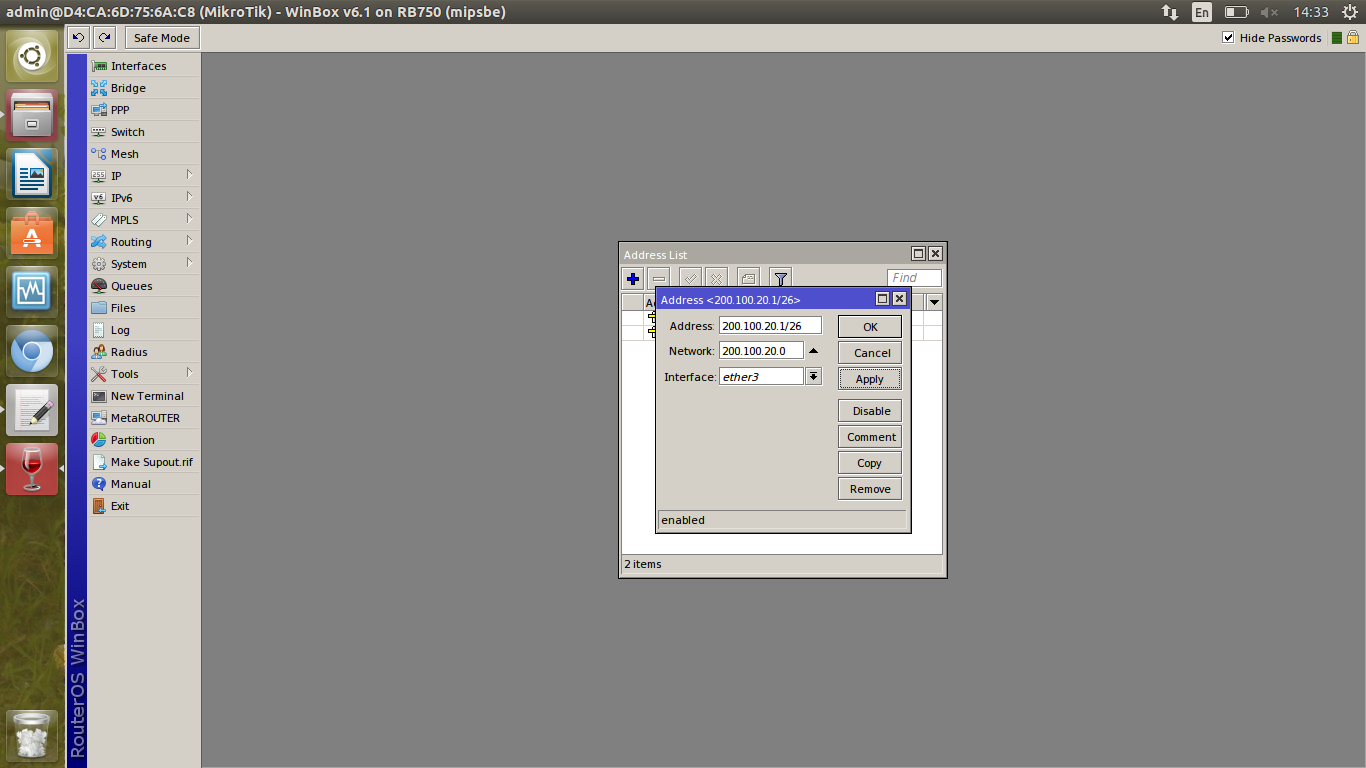Click the Find field in Address List

click(x=914, y=278)
